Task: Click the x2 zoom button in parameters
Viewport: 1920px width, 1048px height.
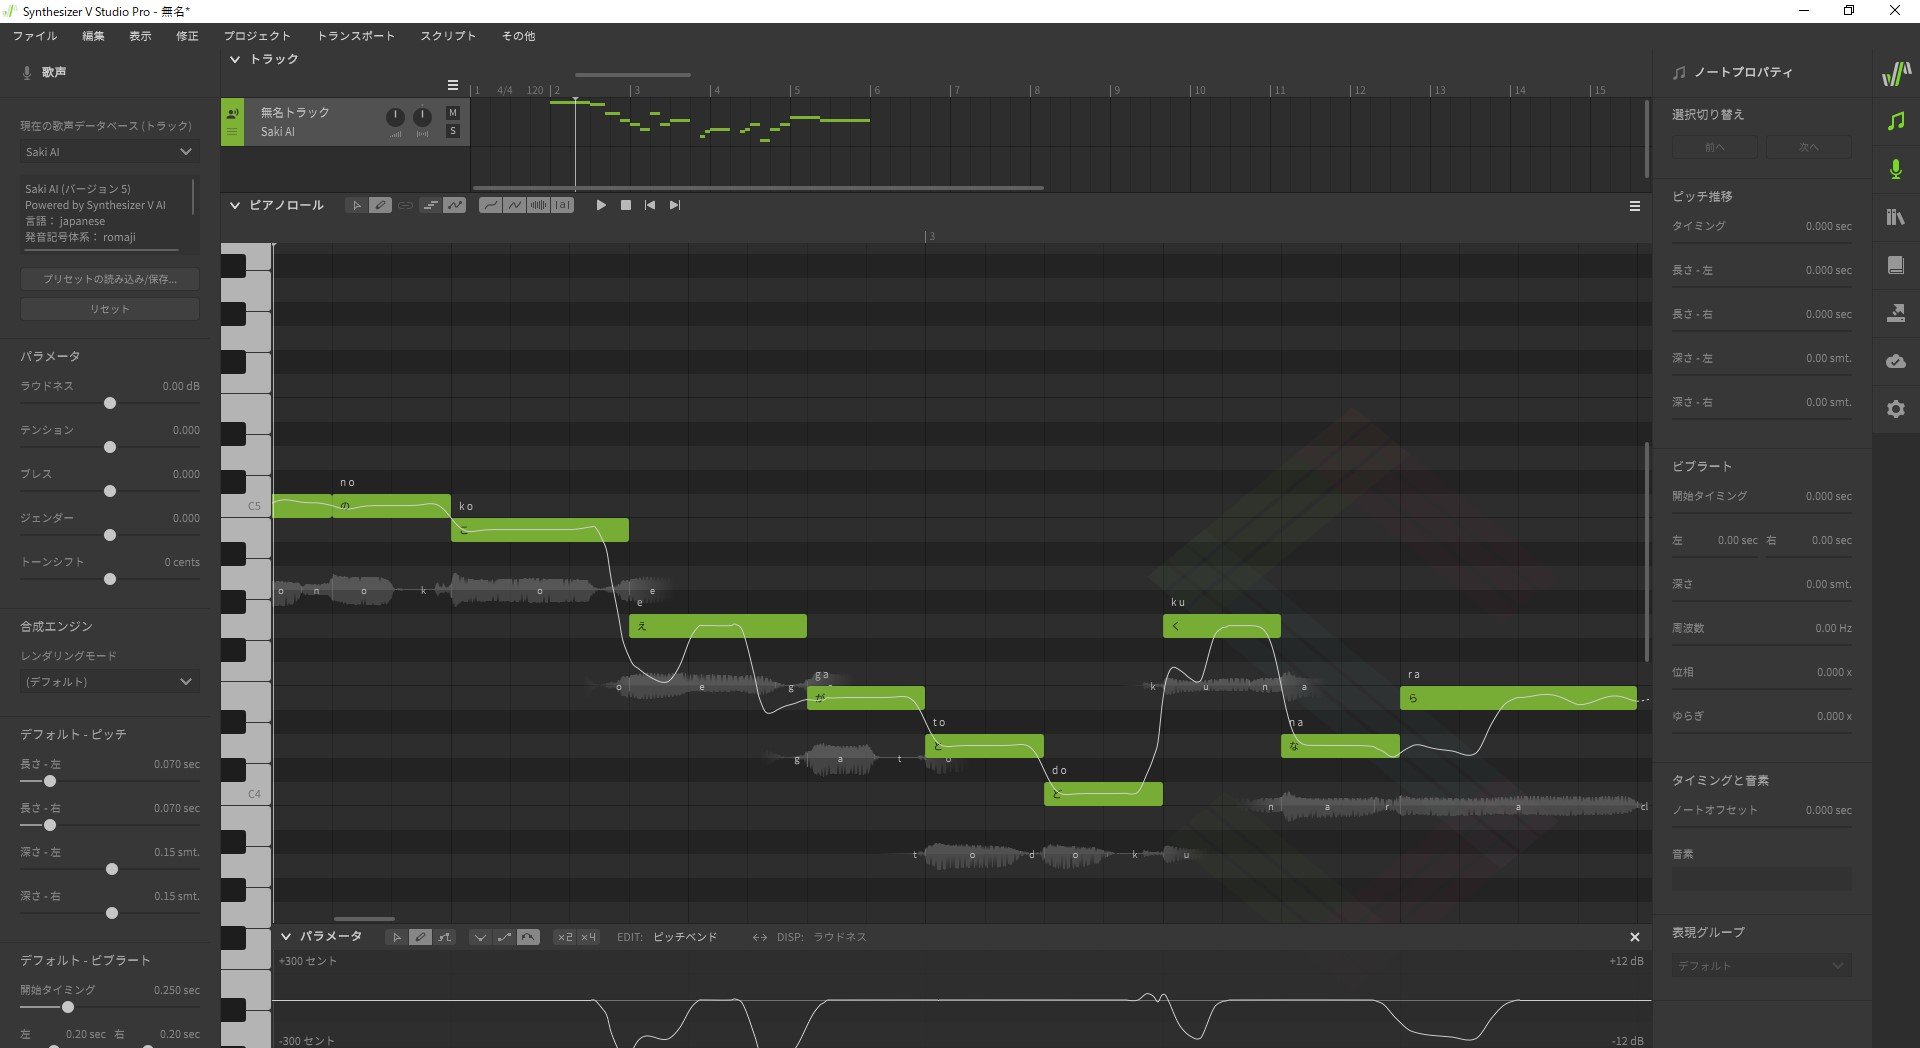Action: (x=565, y=937)
